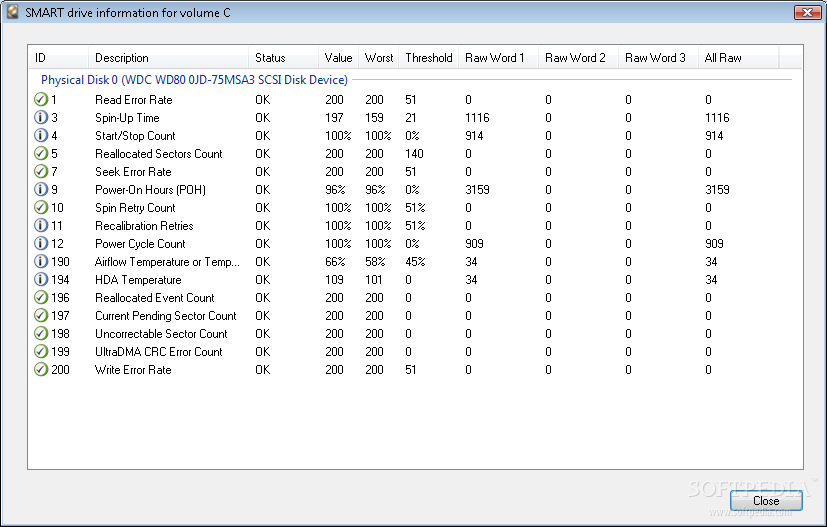Click the check icon for Write Error Rate
This screenshot has height=527, width=827.
tap(41, 369)
